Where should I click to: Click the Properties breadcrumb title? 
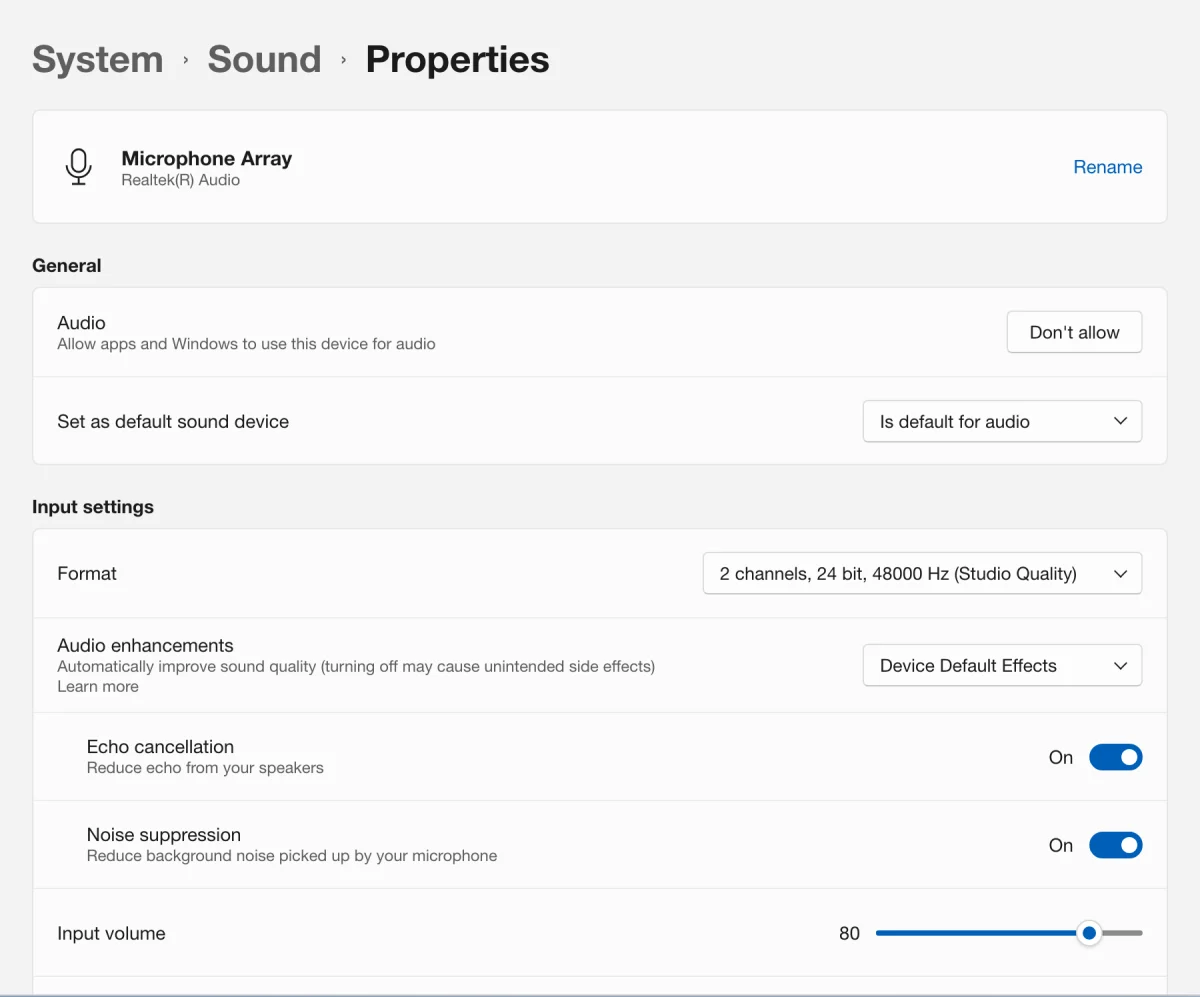click(457, 60)
